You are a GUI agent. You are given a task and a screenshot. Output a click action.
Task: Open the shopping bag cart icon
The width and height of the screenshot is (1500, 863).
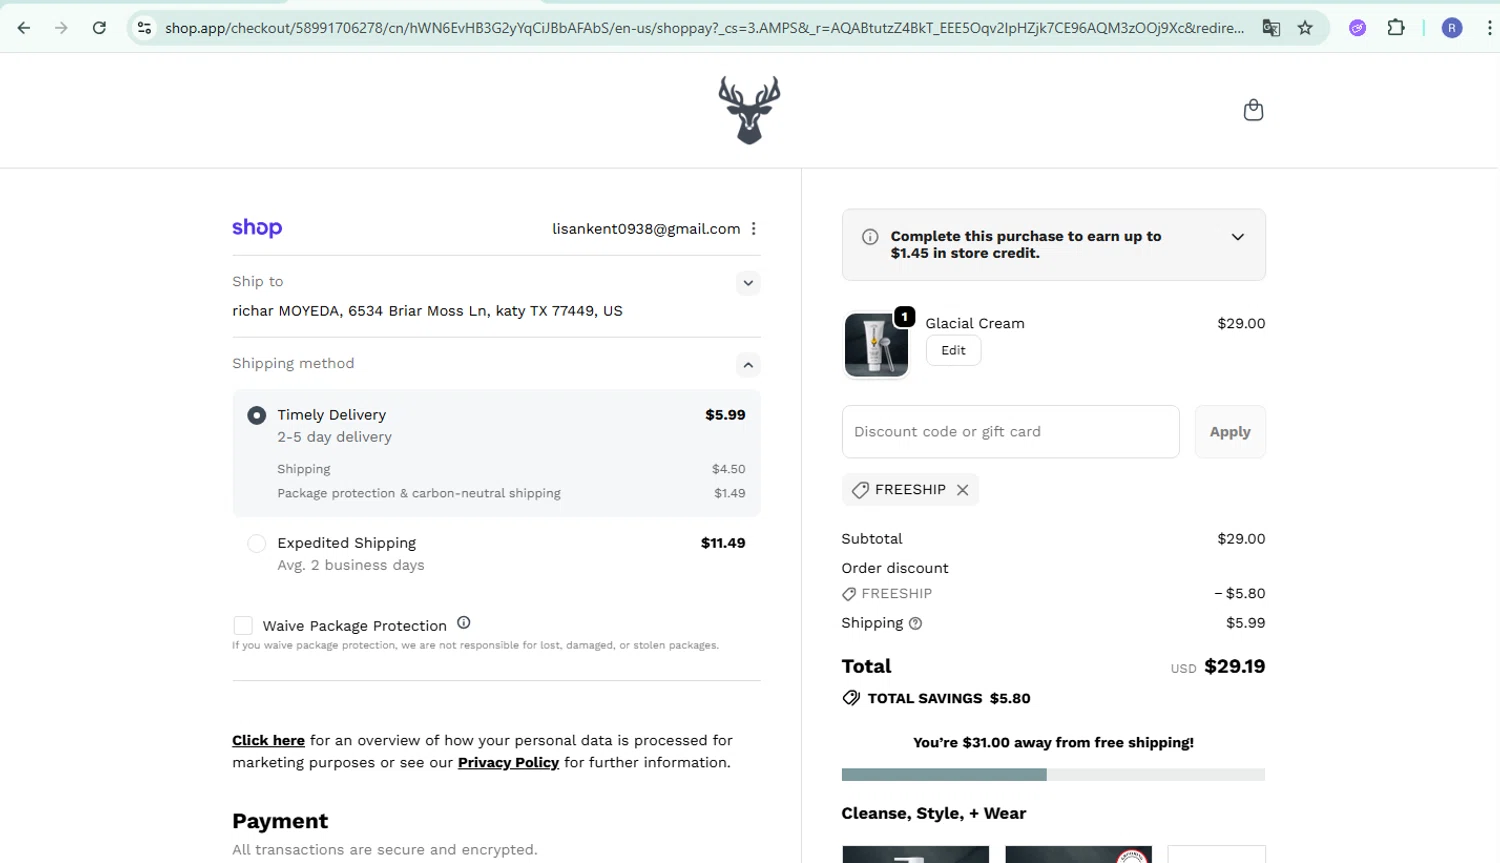(1253, 110)
